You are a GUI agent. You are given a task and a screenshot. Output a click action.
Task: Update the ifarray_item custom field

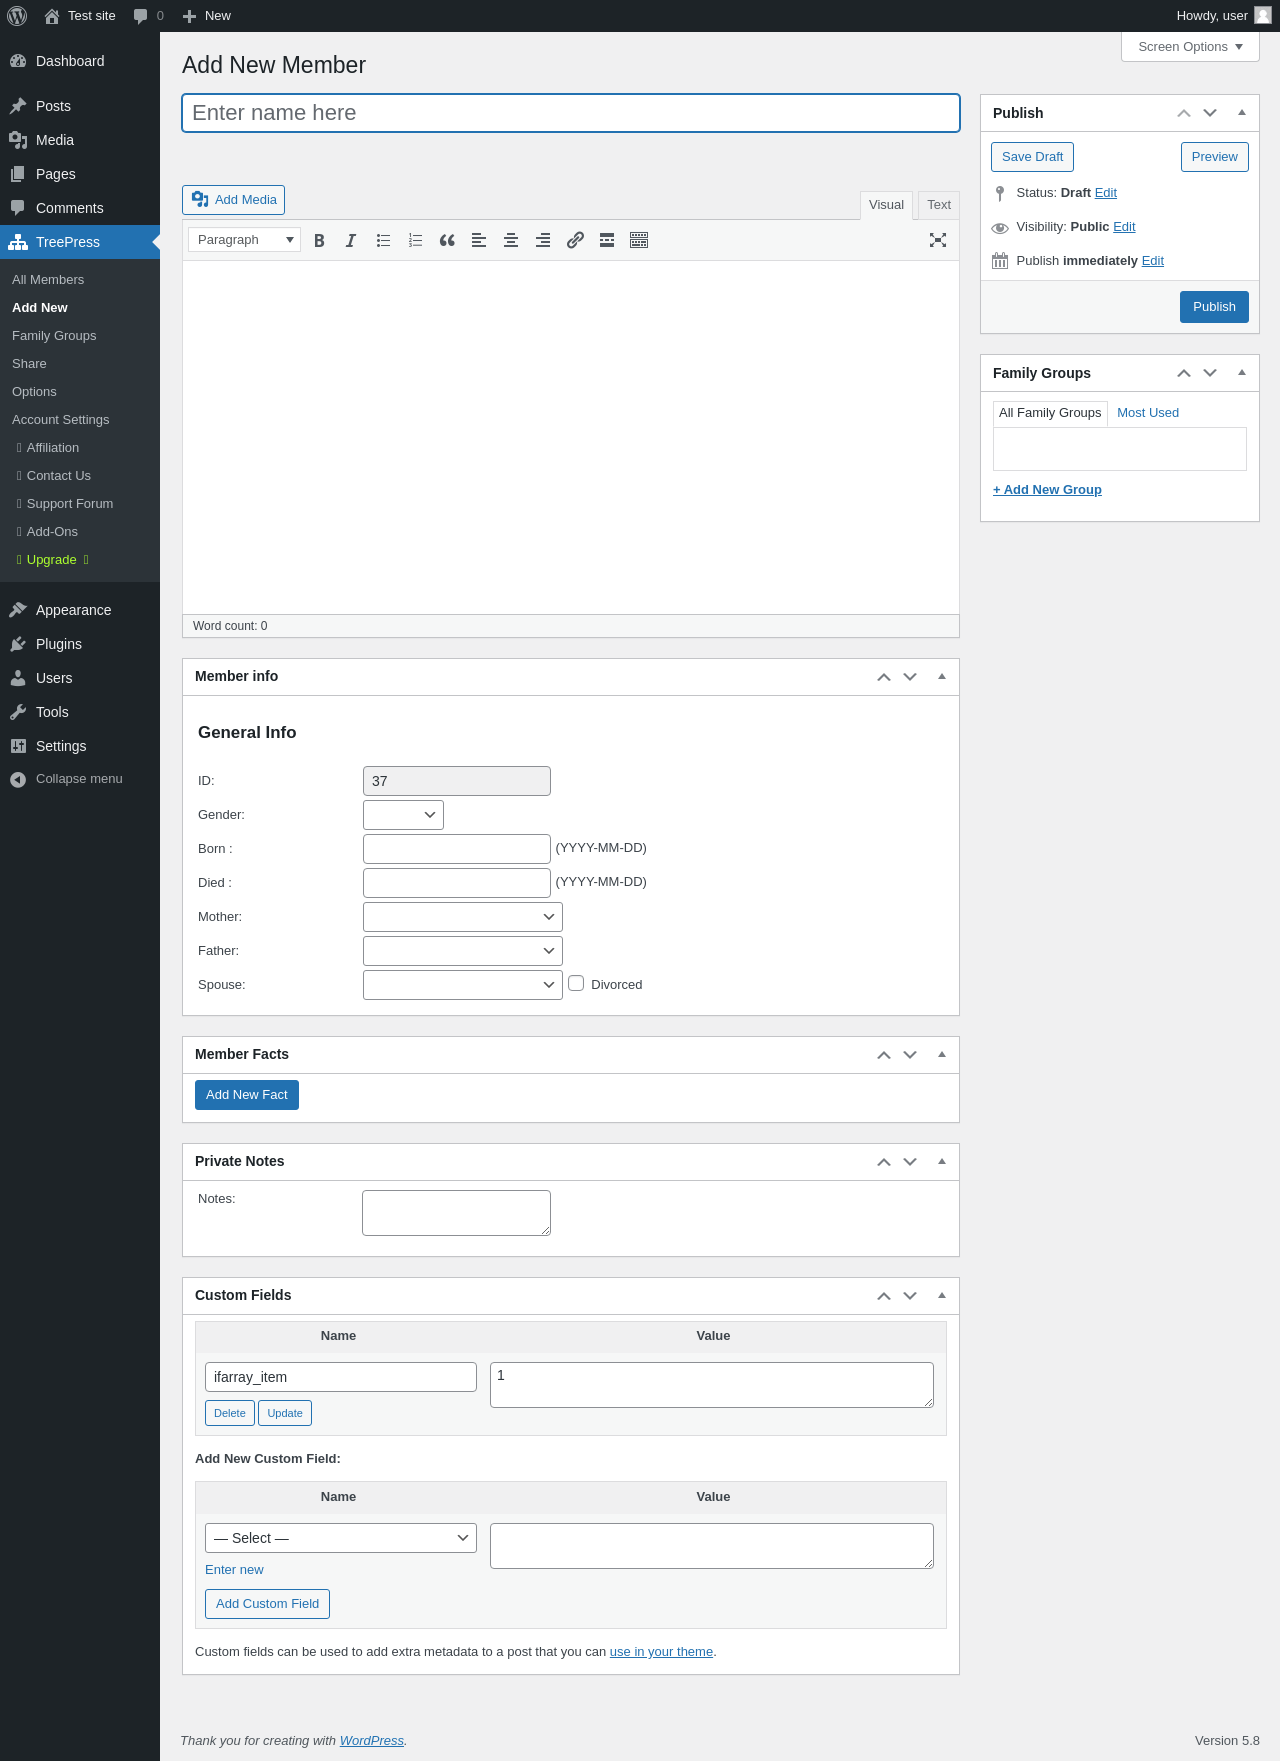coord(285,1413)
